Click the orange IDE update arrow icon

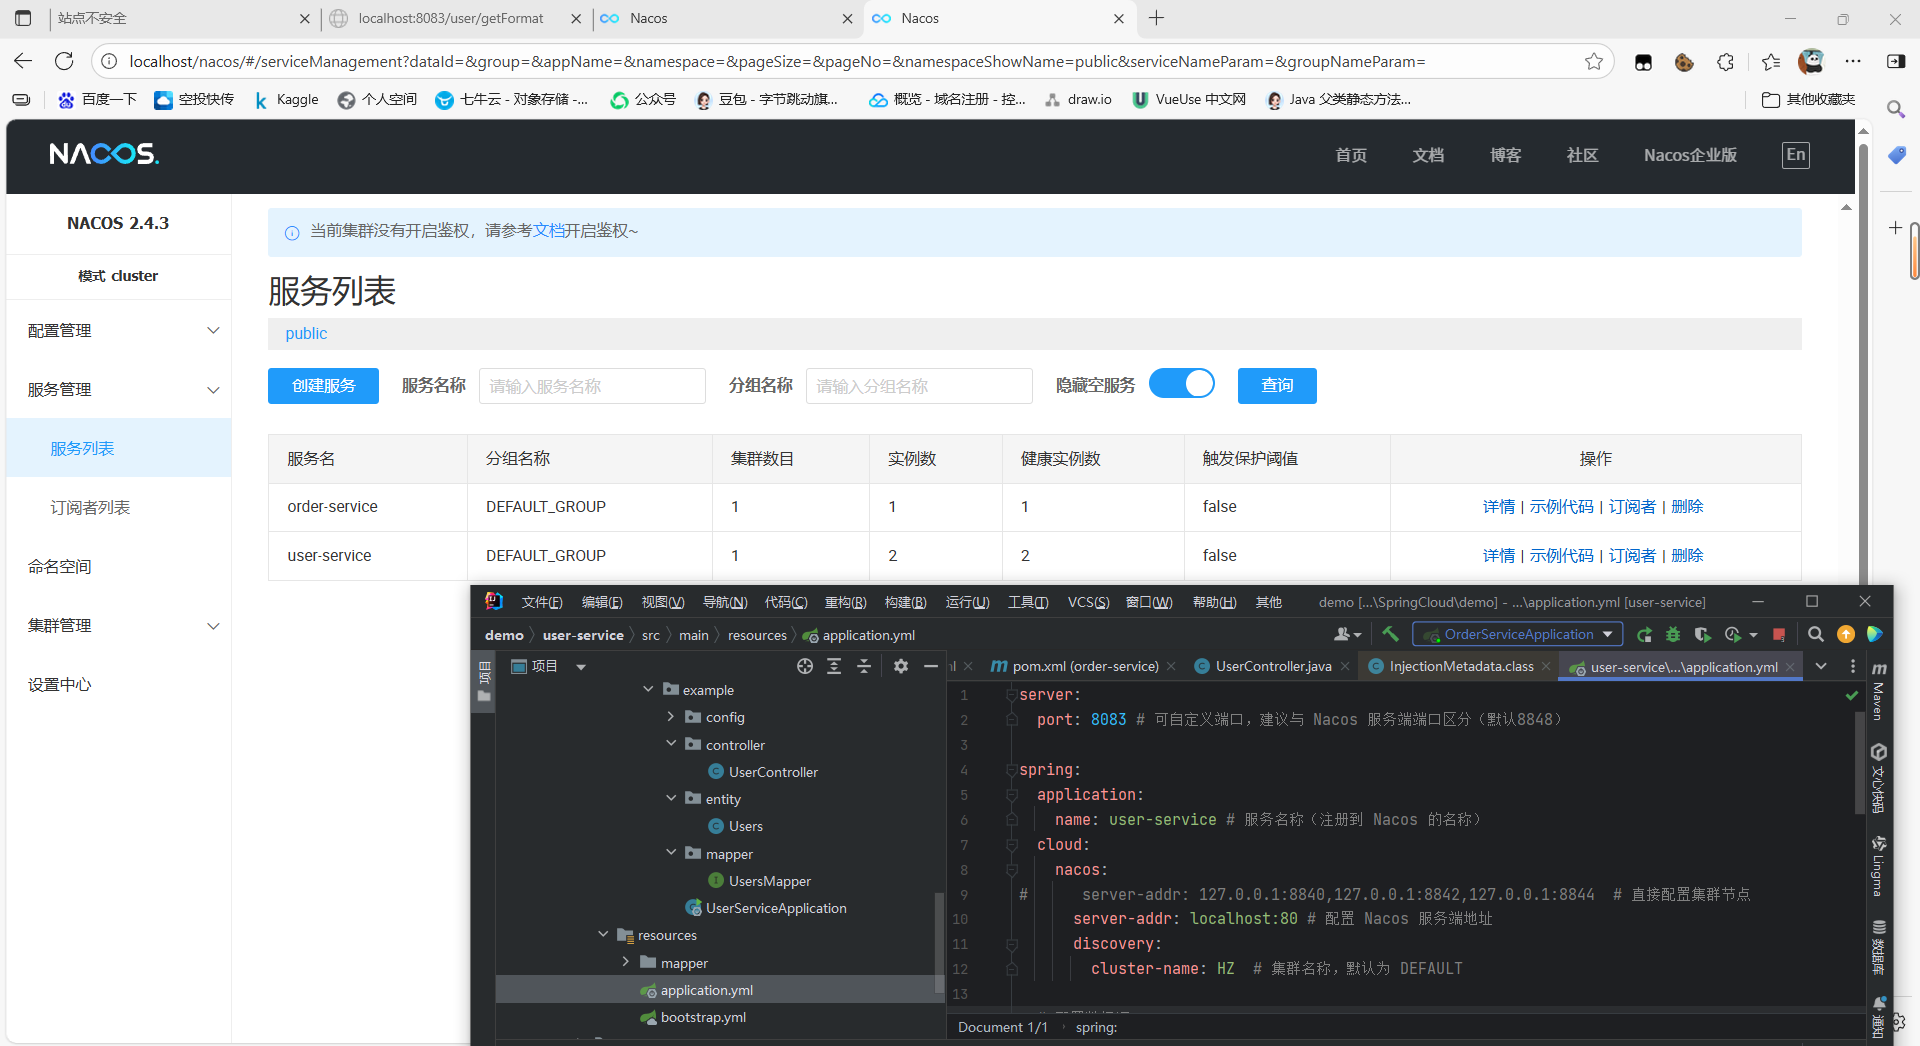coord(1846,634)
